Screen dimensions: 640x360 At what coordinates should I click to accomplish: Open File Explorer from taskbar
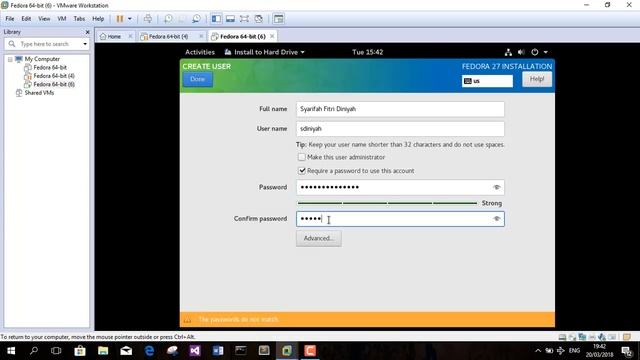[x=103, y=351]
